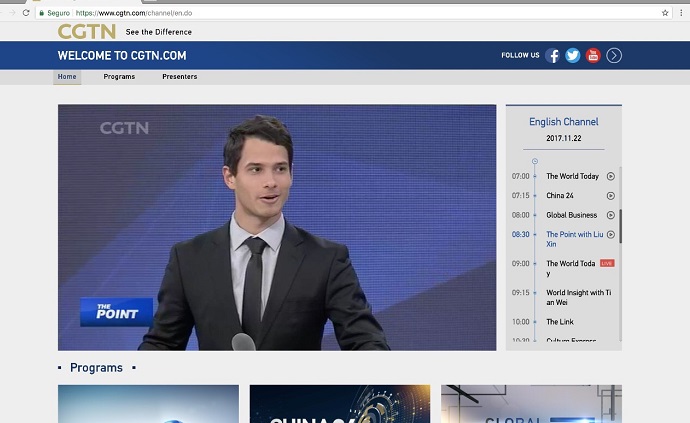Play China 24 schedule entry
The height and width of the screenshot is (423, 690).
(611, 195)
